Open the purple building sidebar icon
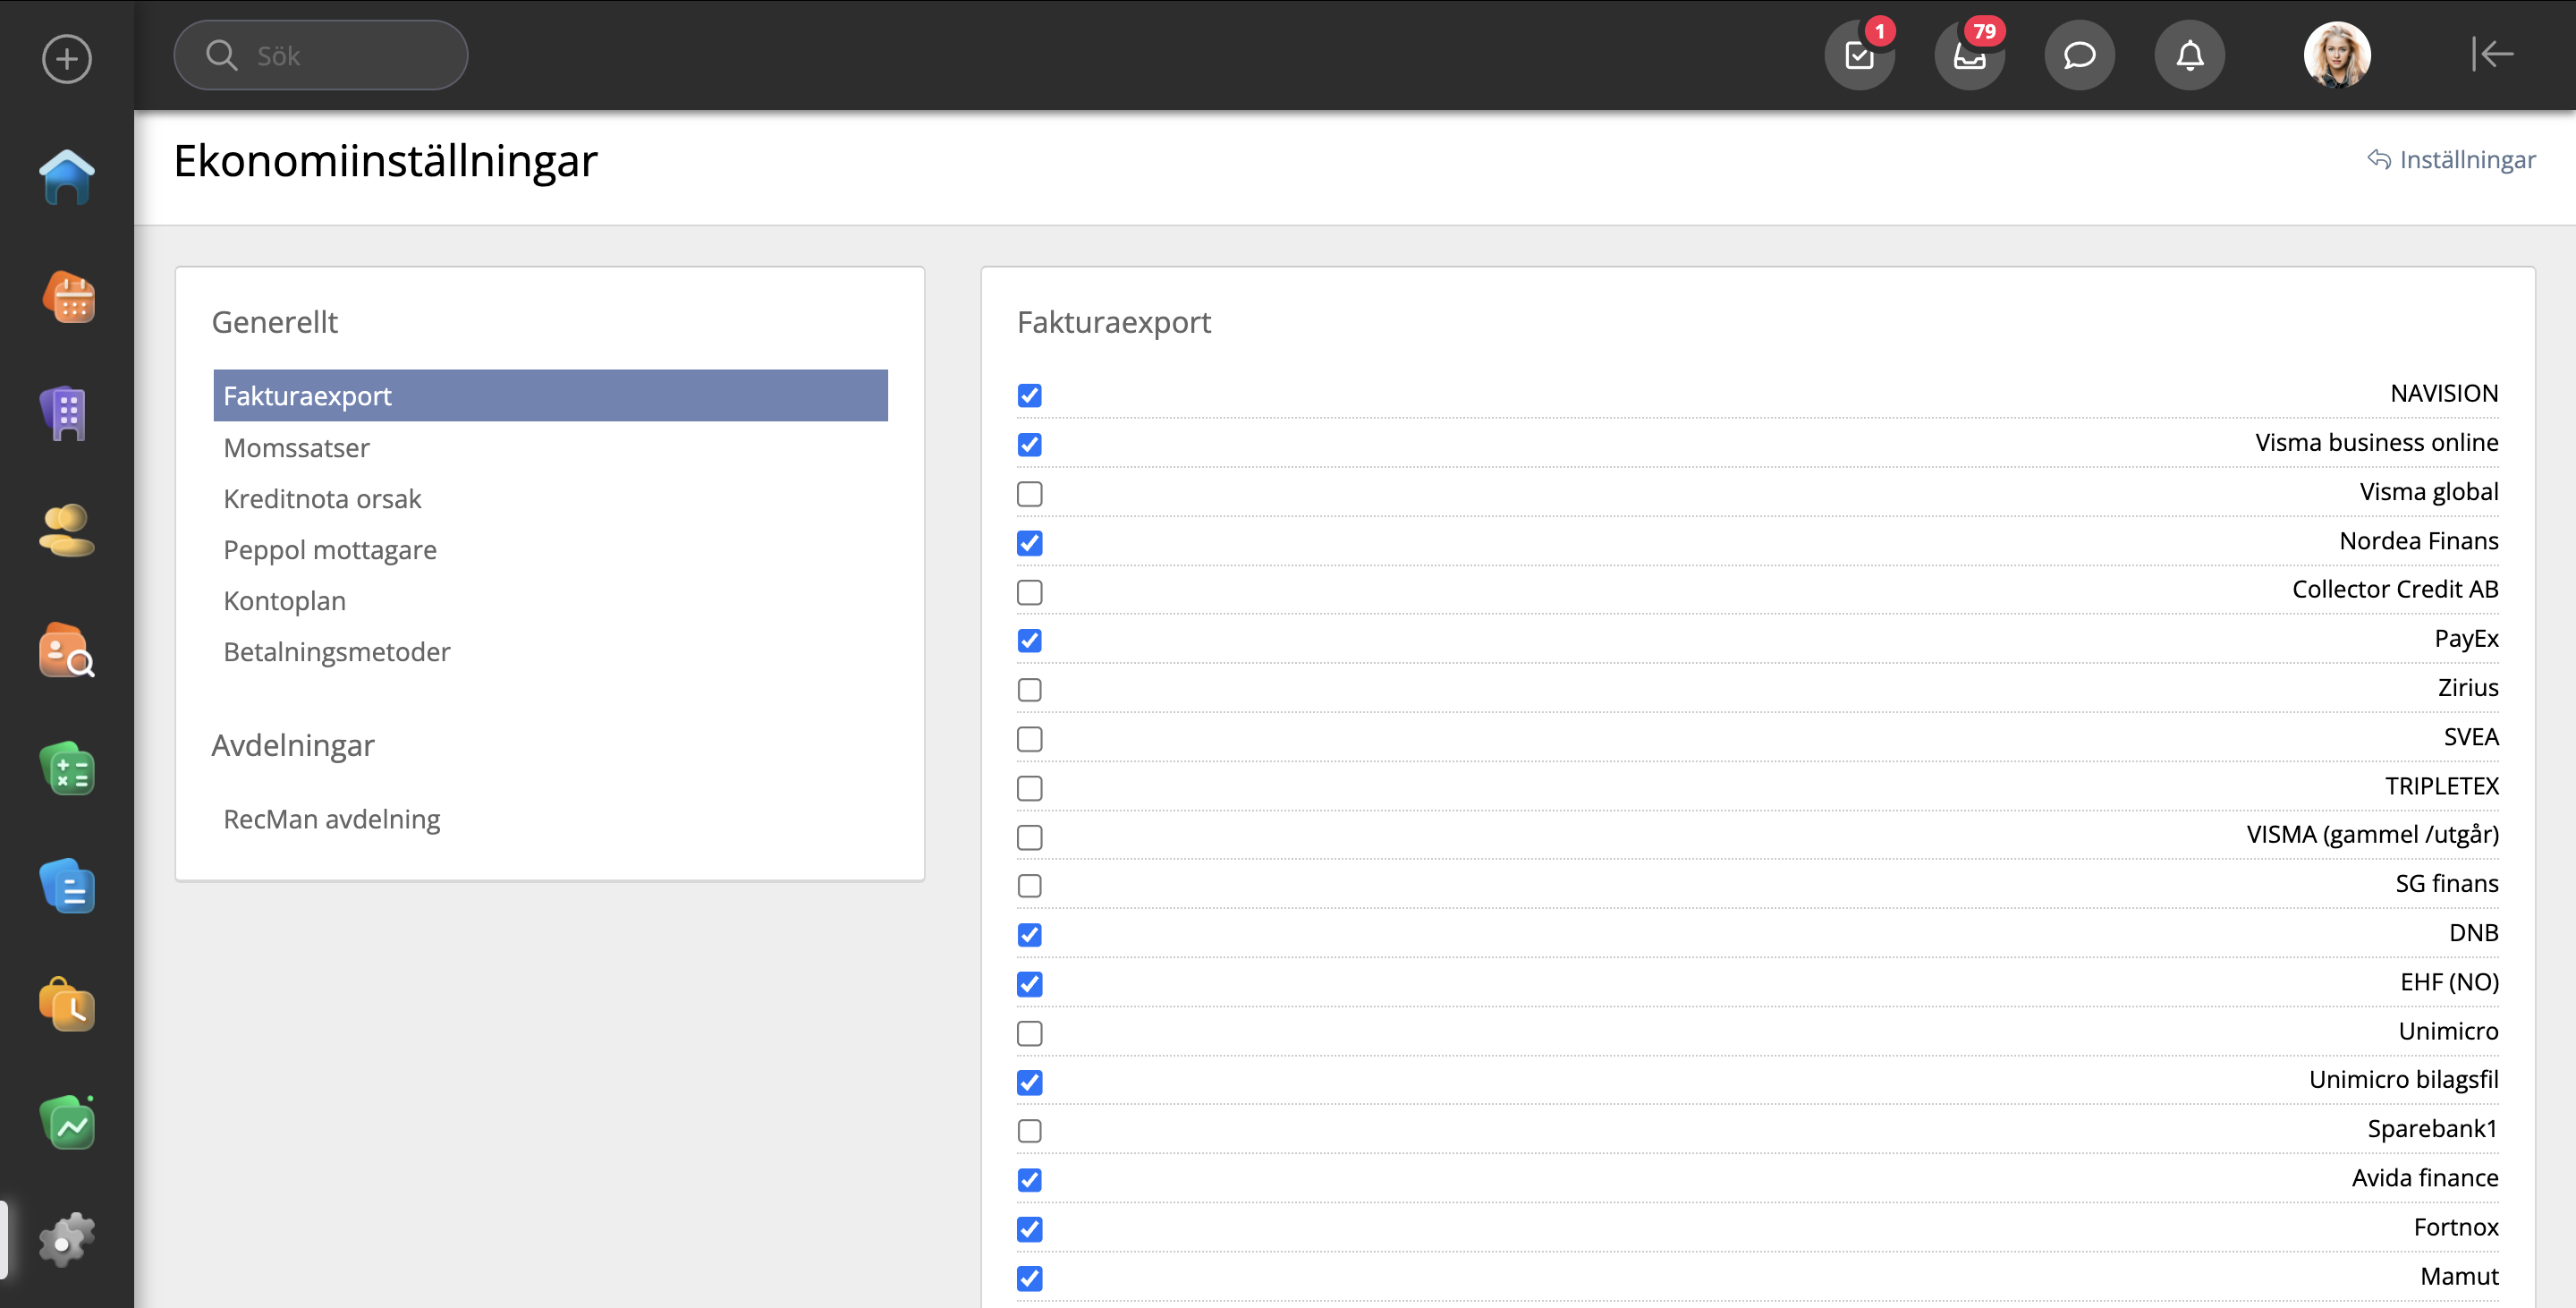 (x=67, y=413)
